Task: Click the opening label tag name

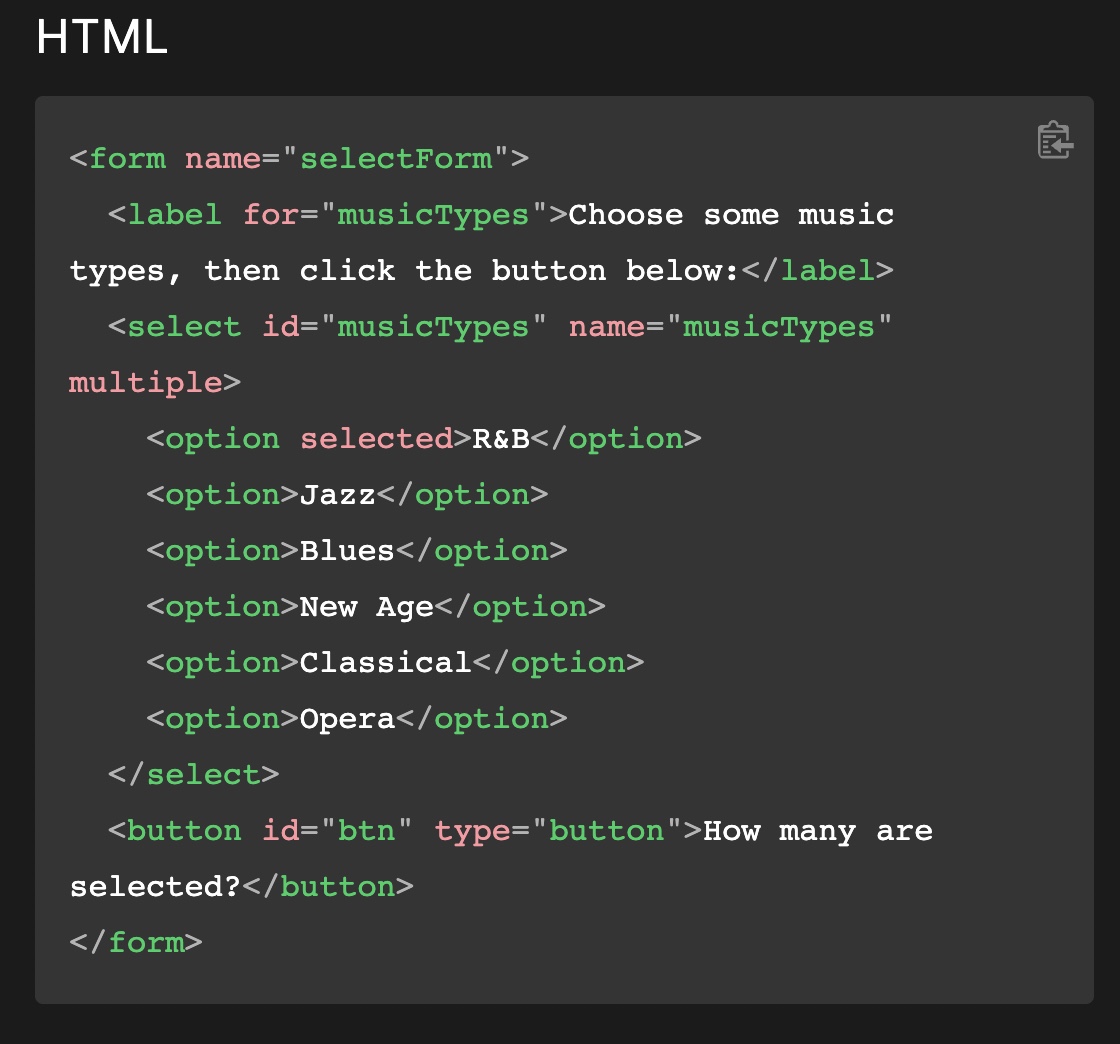Action: (174, 215)
